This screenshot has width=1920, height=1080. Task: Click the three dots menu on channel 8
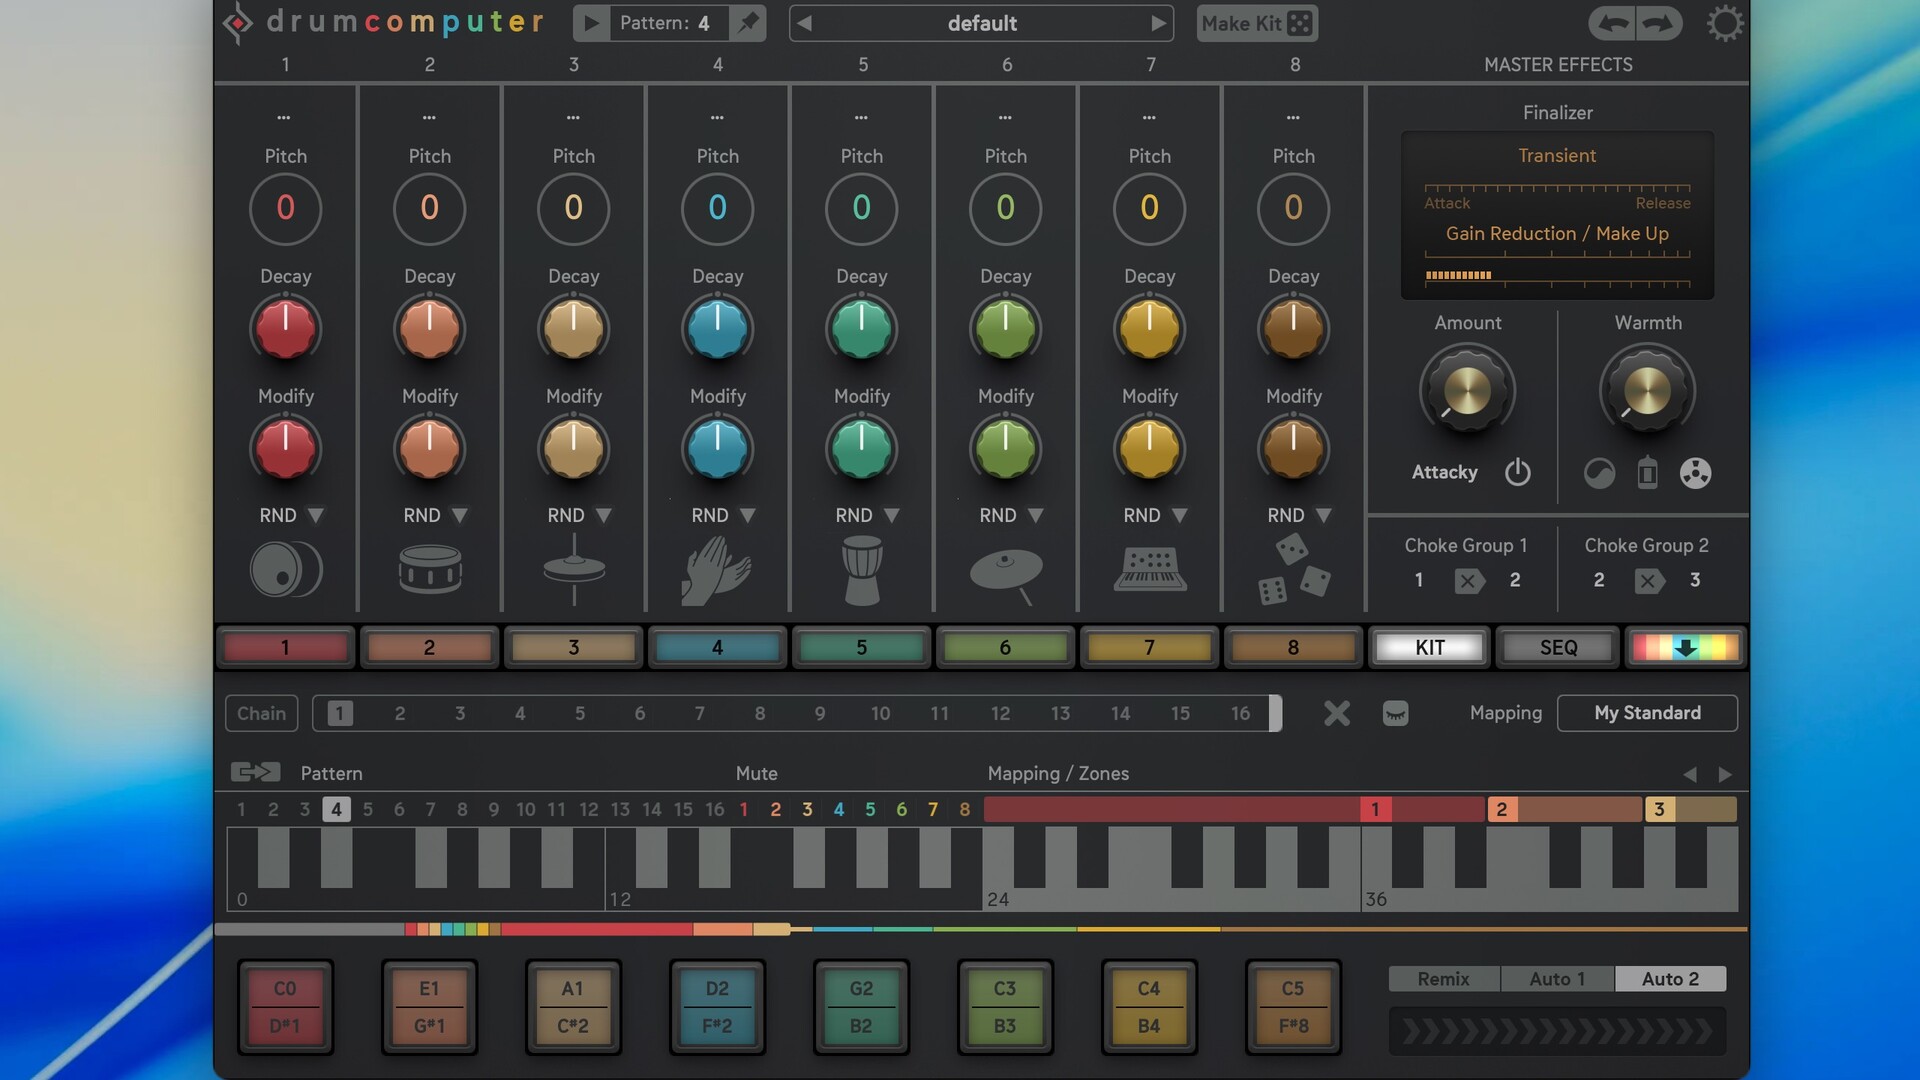tap(1293, 118)
